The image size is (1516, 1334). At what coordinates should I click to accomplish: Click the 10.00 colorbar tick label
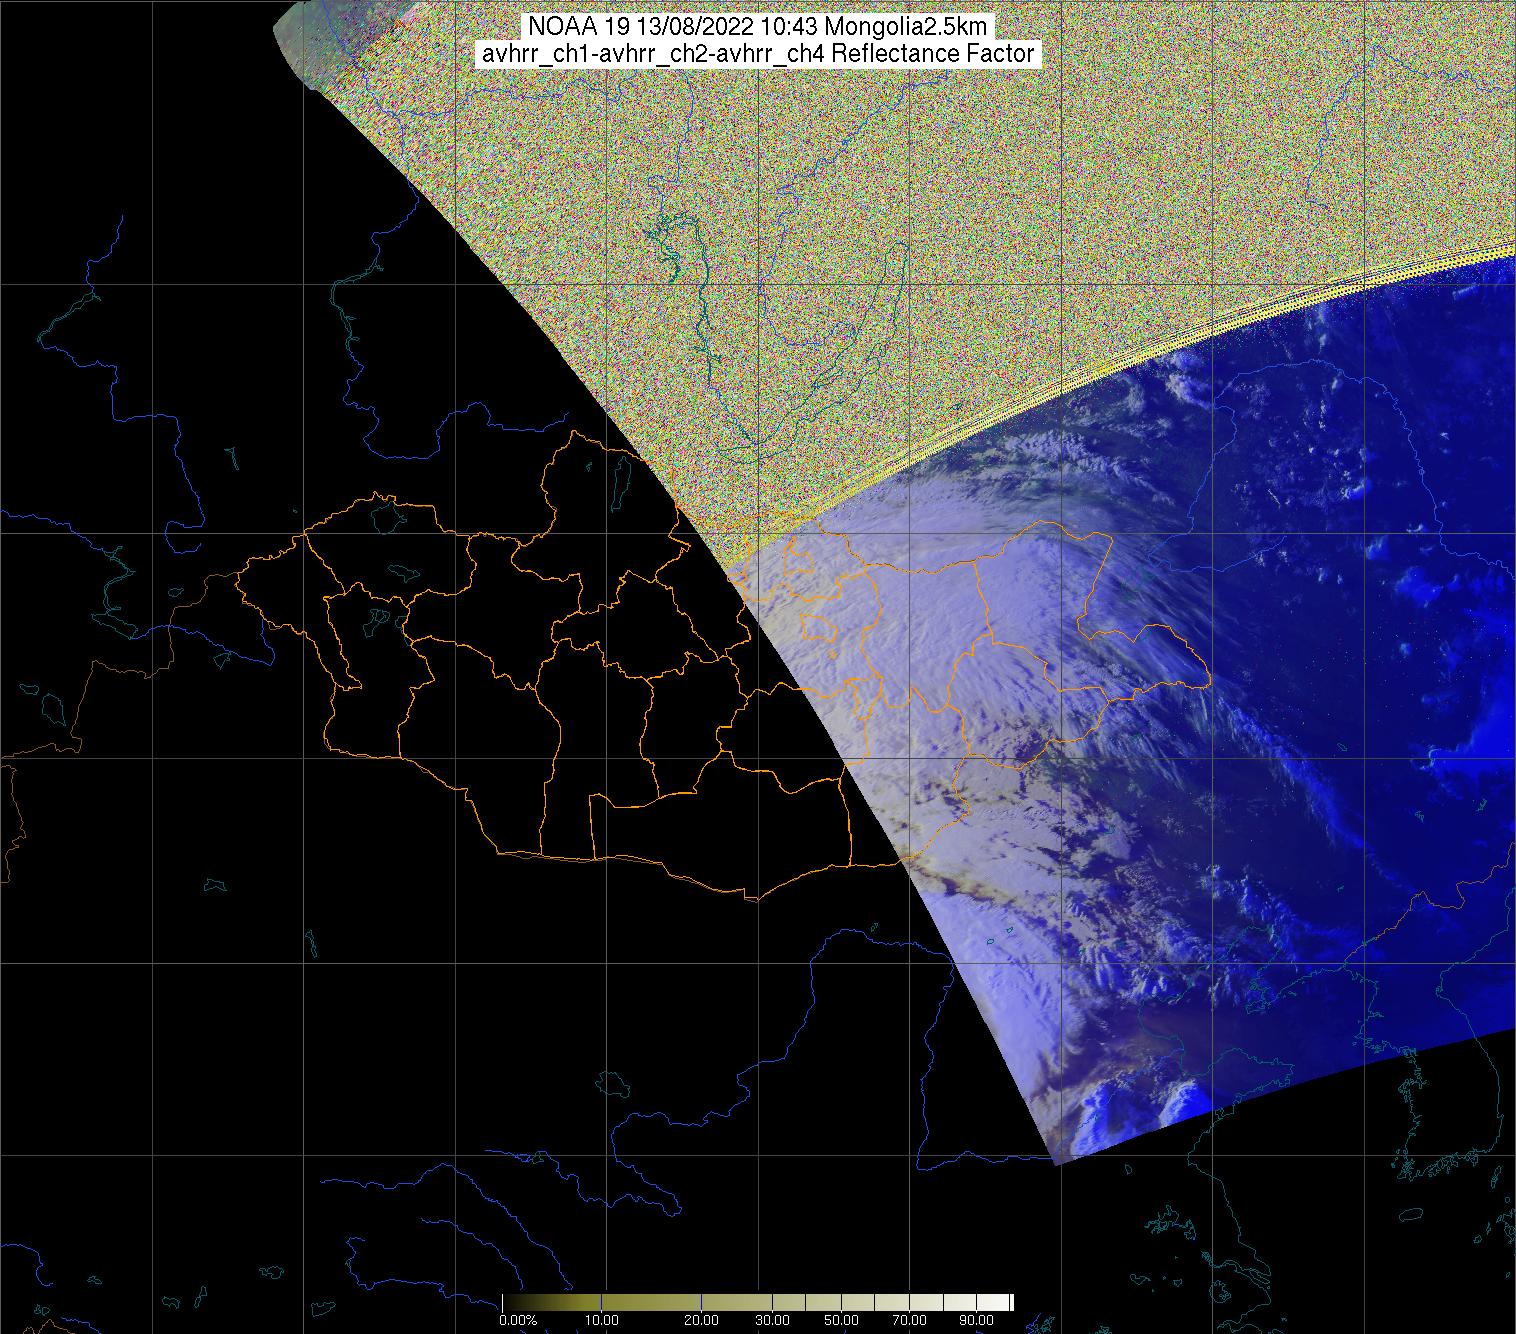pos(601,1321)
